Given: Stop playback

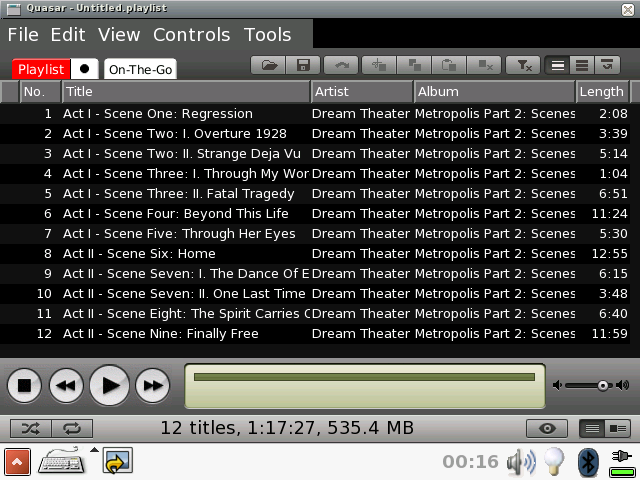Looking at the screenshot, I should (x=24, y=385).
